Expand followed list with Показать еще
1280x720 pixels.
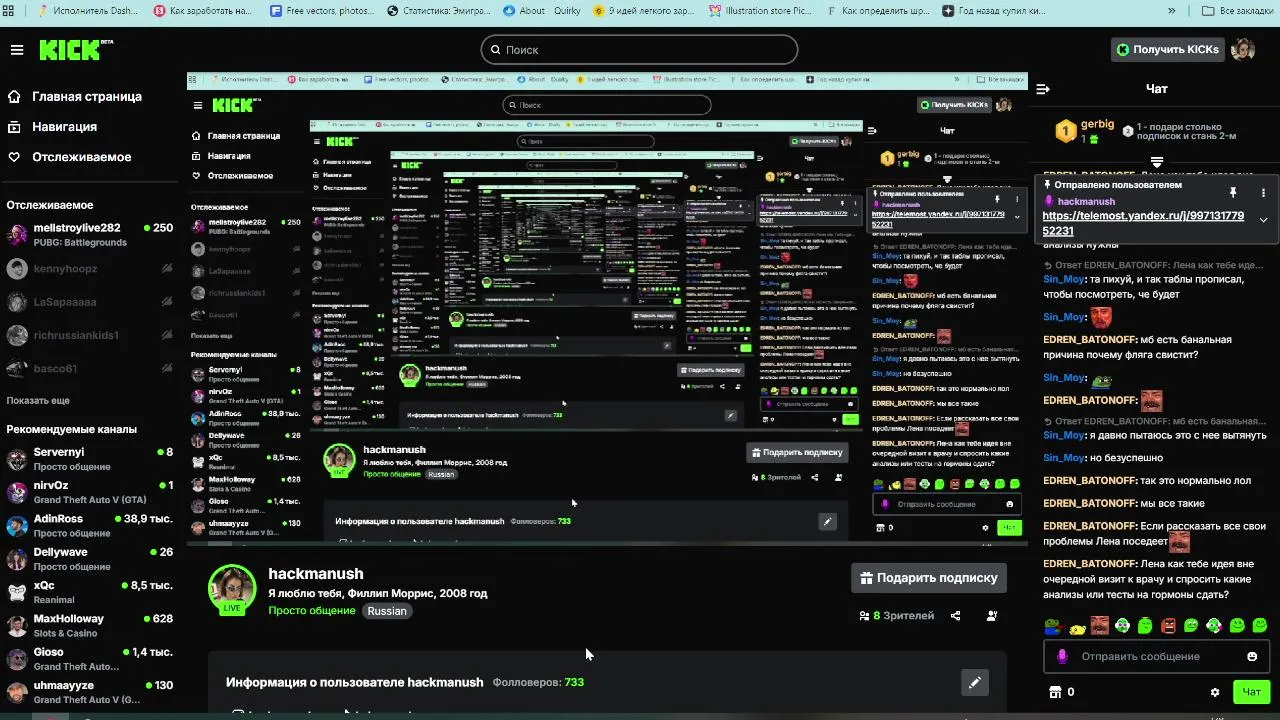(x=38, y=400)
